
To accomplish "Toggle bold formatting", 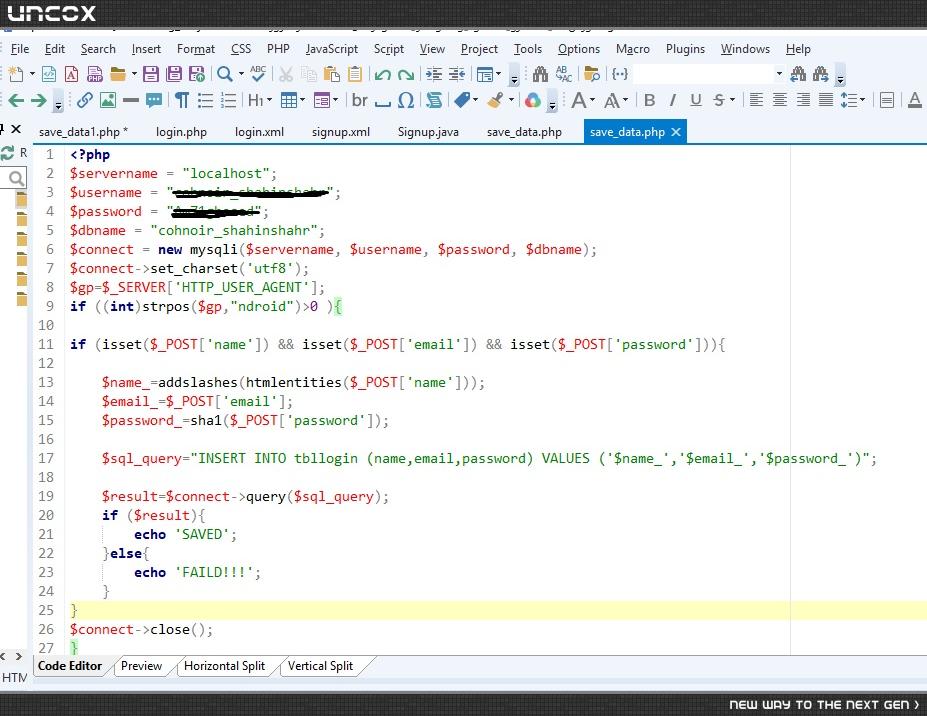I will (x=650, y=100).
